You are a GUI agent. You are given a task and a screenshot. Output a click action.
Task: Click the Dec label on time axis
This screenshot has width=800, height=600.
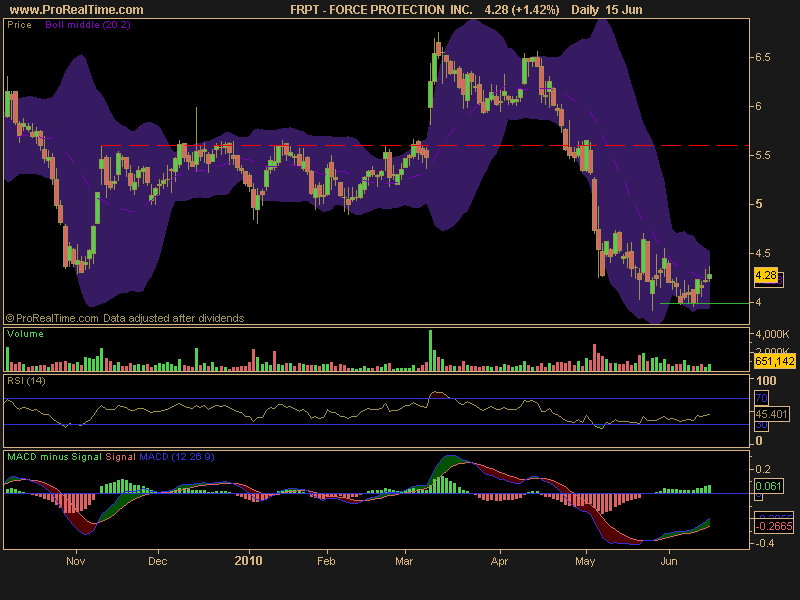coord(158,561)
